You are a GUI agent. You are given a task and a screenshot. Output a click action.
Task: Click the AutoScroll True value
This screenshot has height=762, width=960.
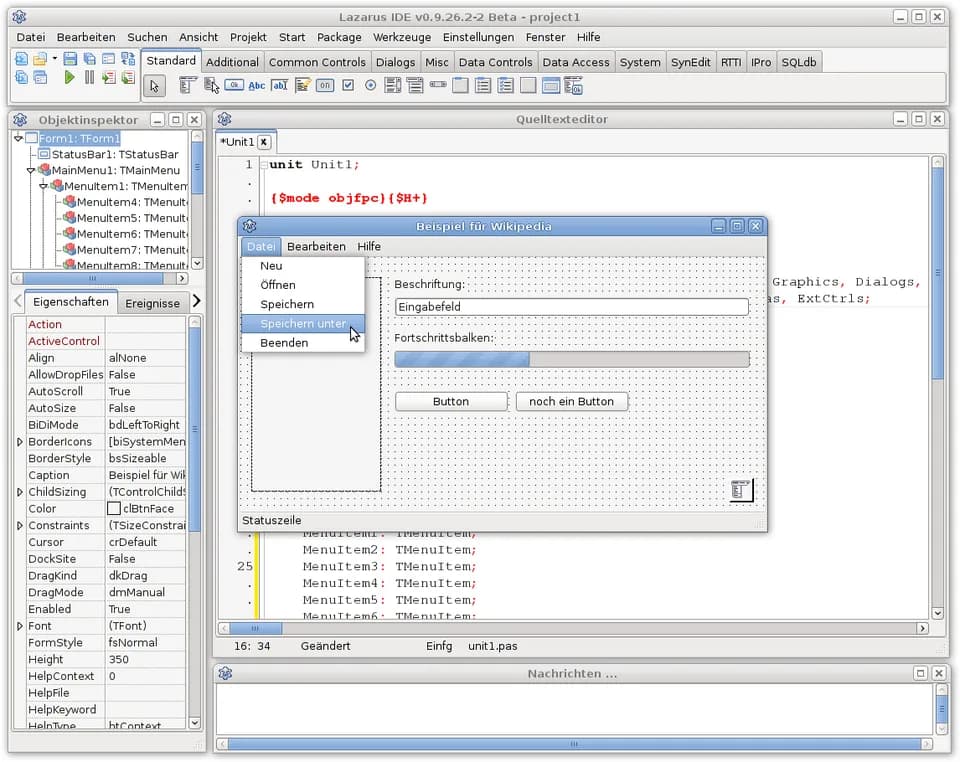pos(146,392)
